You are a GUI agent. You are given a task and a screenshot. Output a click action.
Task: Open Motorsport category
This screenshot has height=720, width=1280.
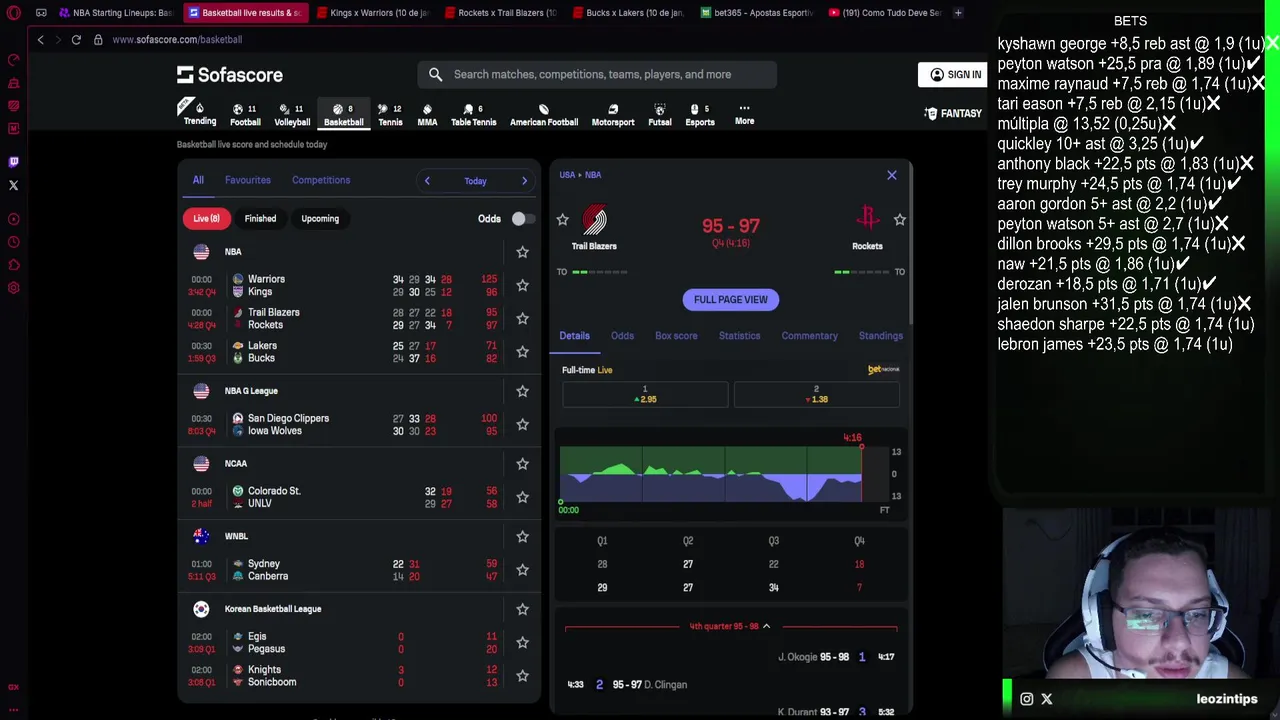[613, 114]
